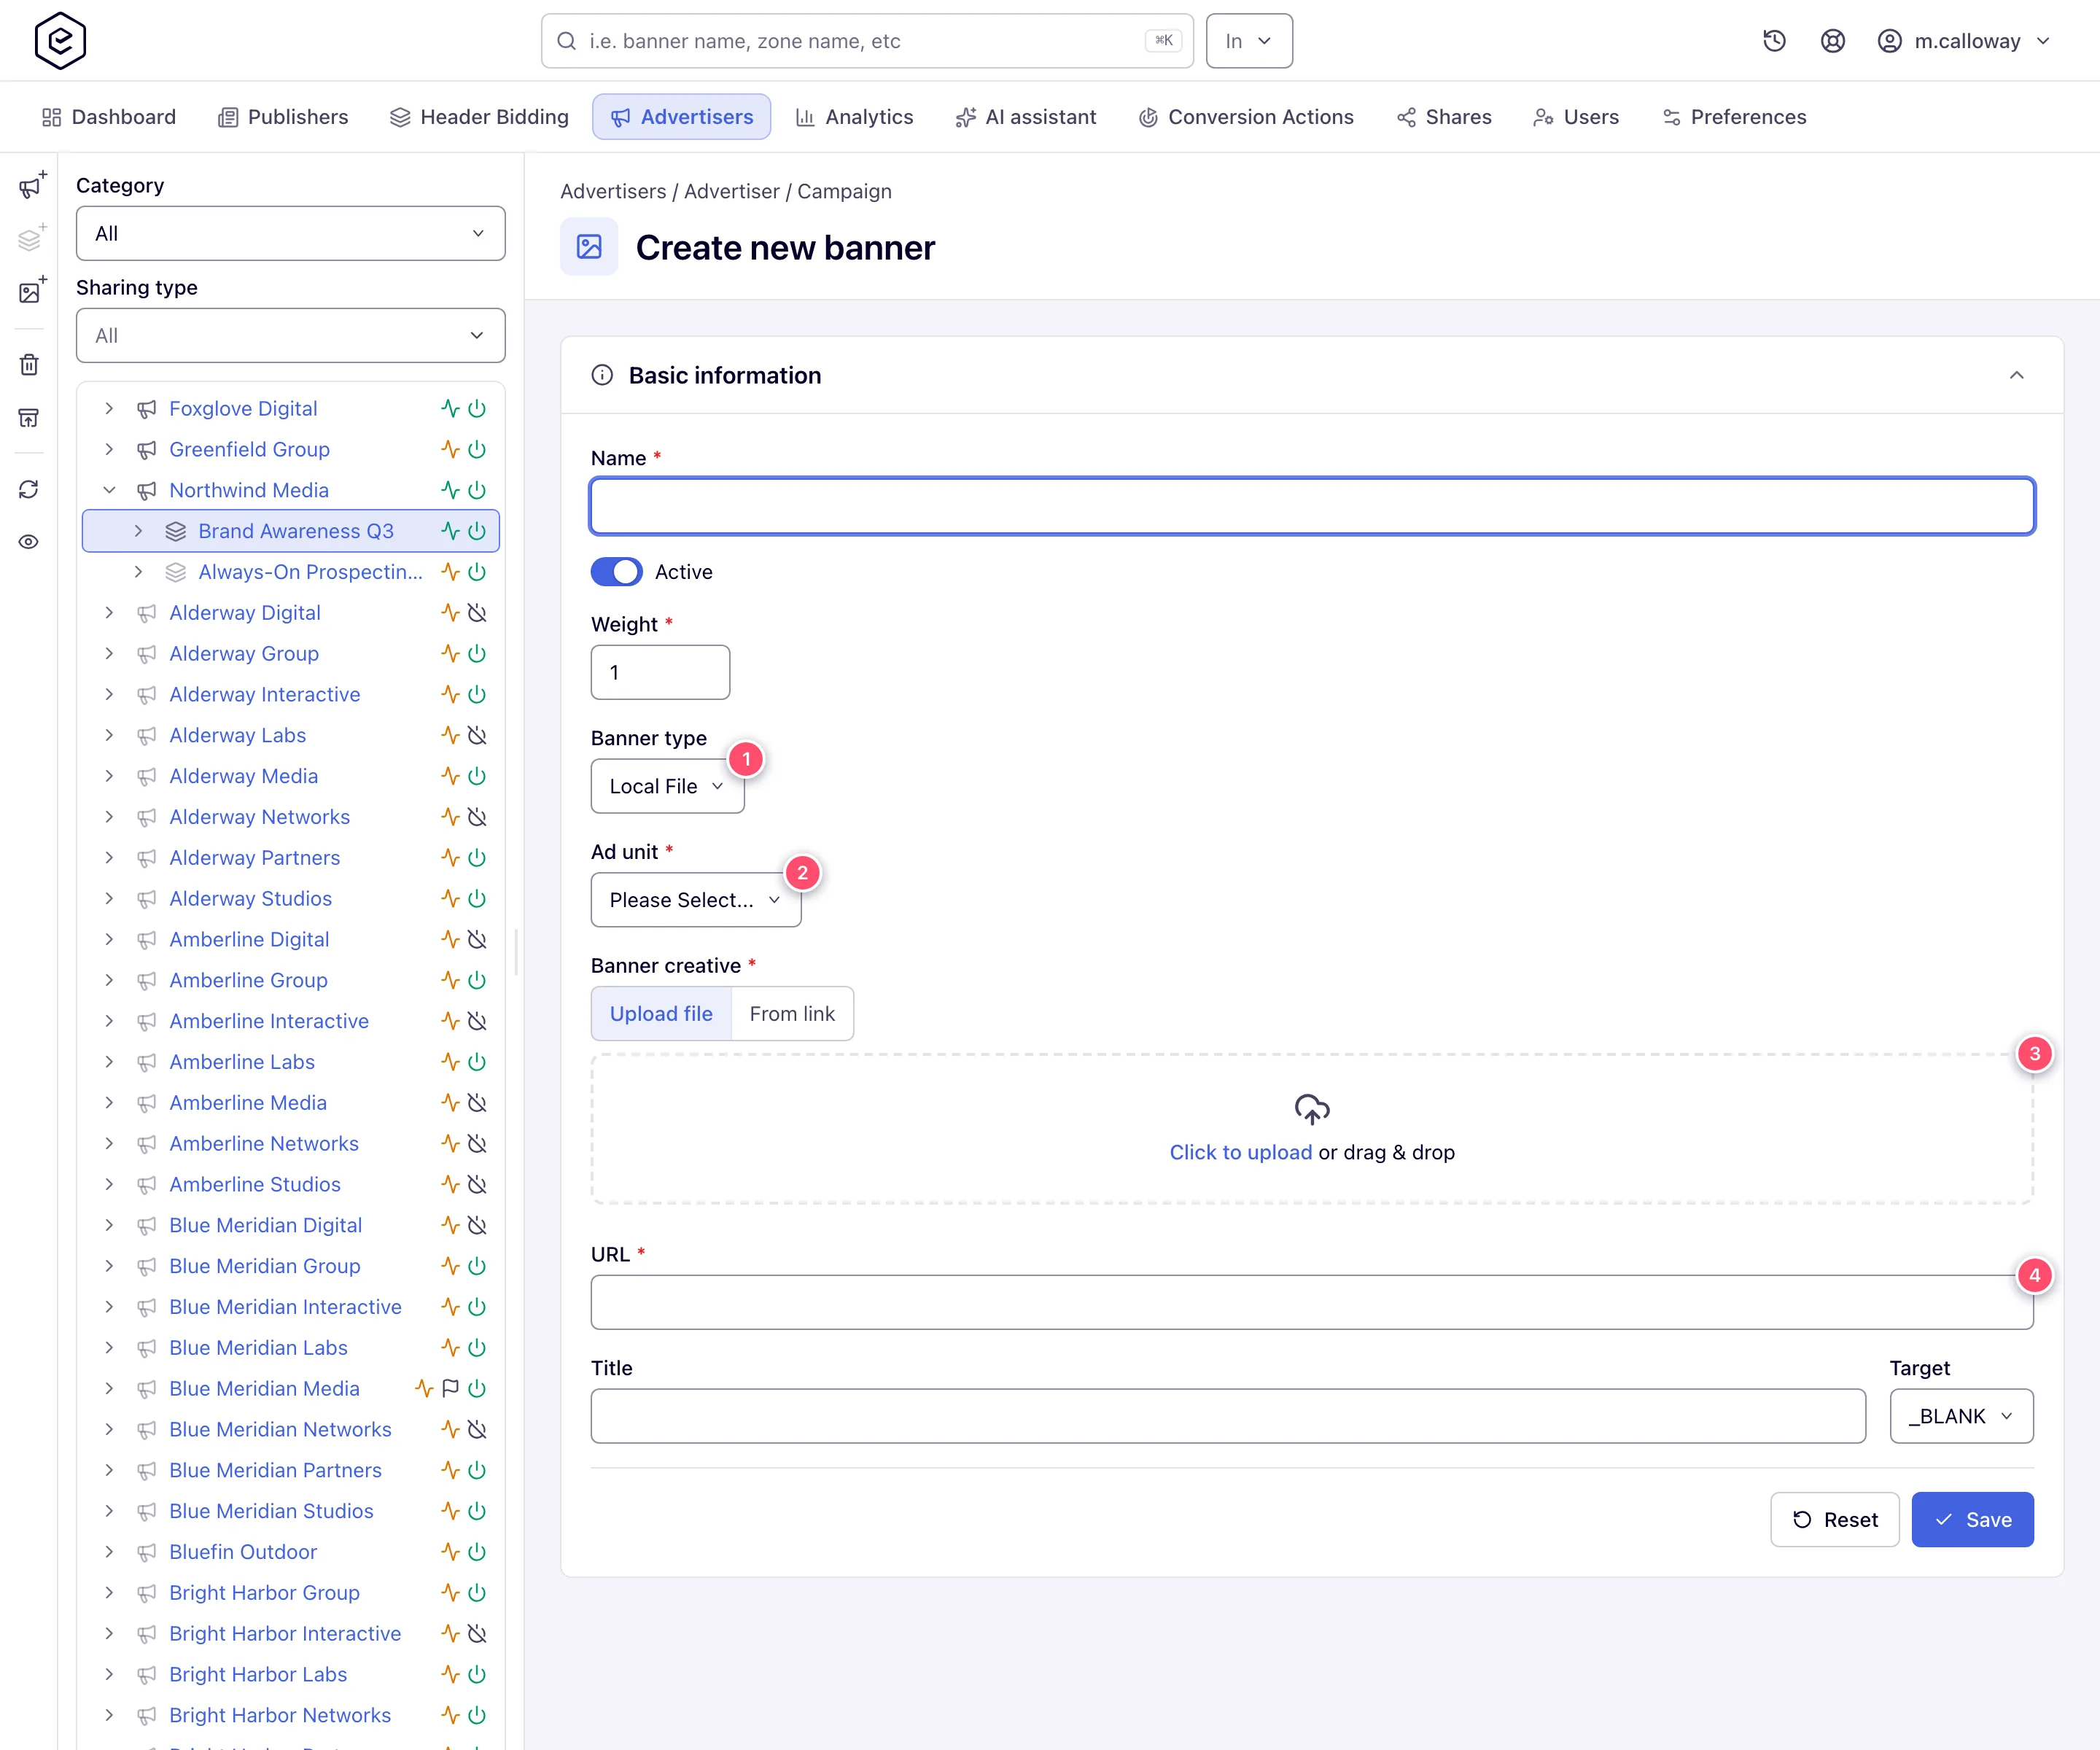
Task: Open the help lifebuoy icon
Action: (1832, 41)
